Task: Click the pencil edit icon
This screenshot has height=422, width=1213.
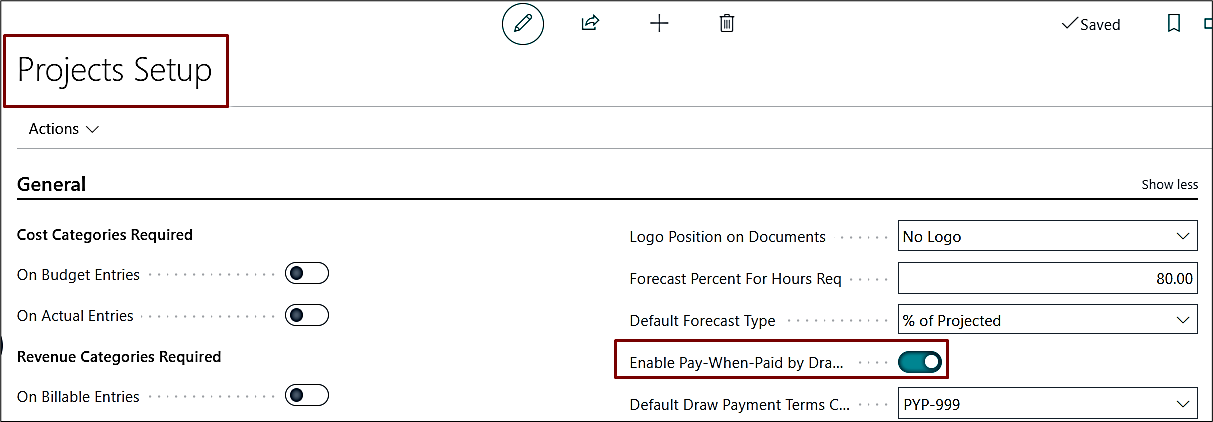Action: (x=522, y=24)
